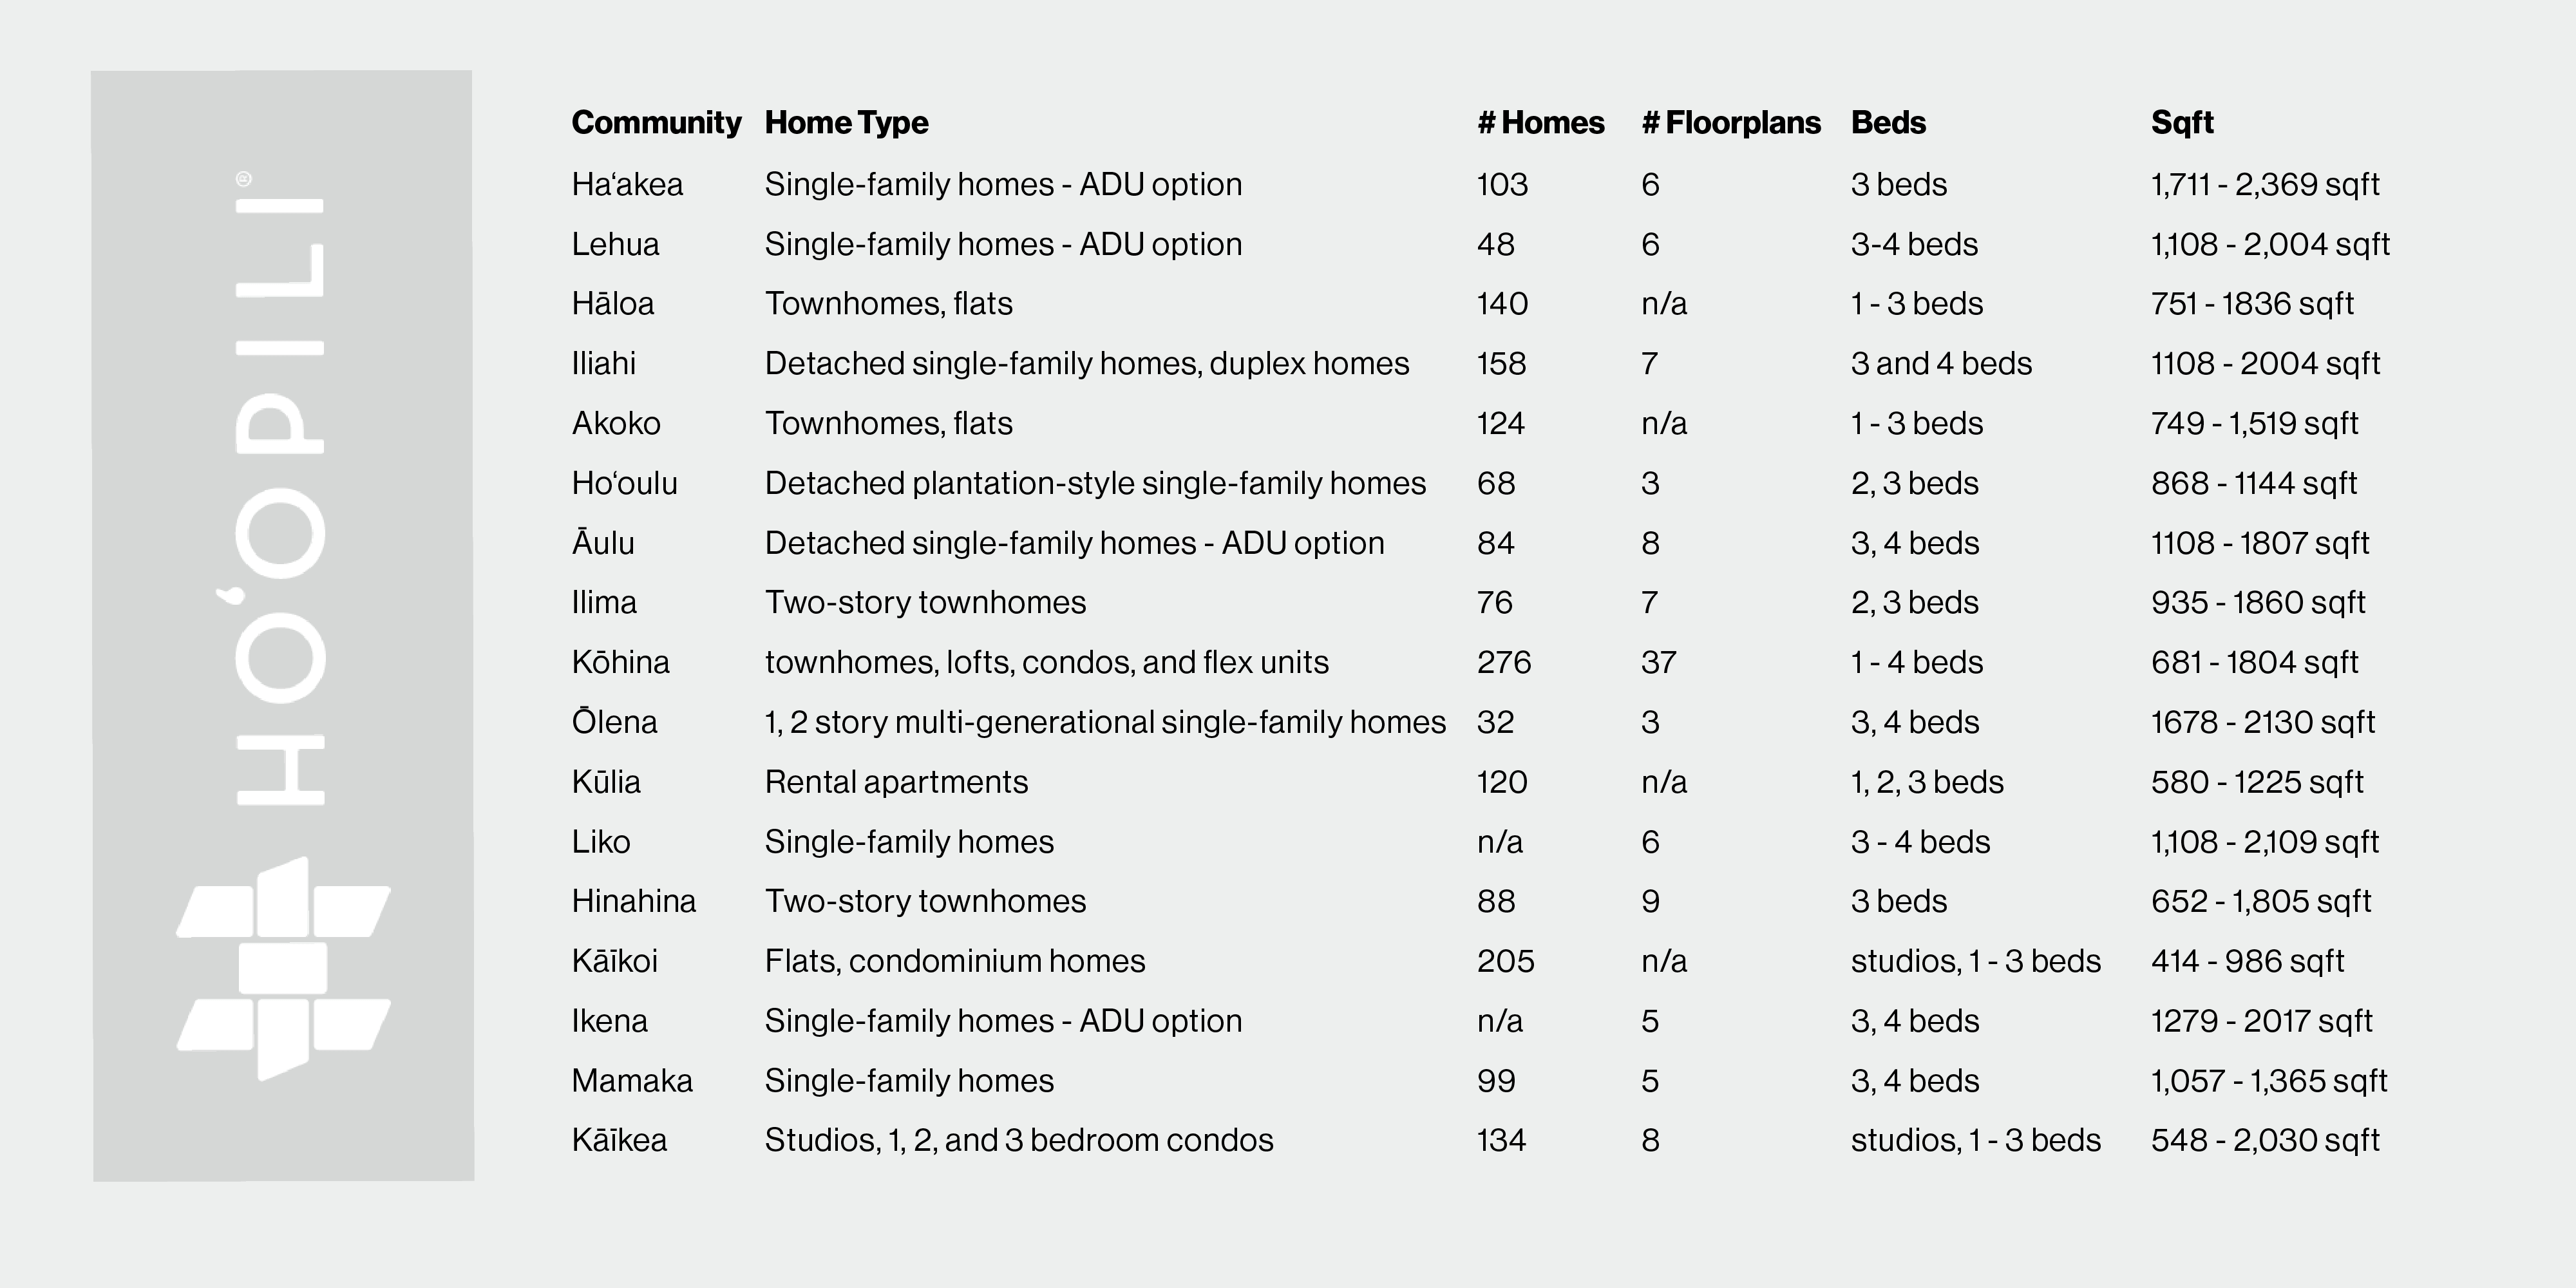Image resolution: width=2576 pixels, height=1288 pixels.
Task: Click the 276 homes value for Kōhina
Action: [1504, 663]
